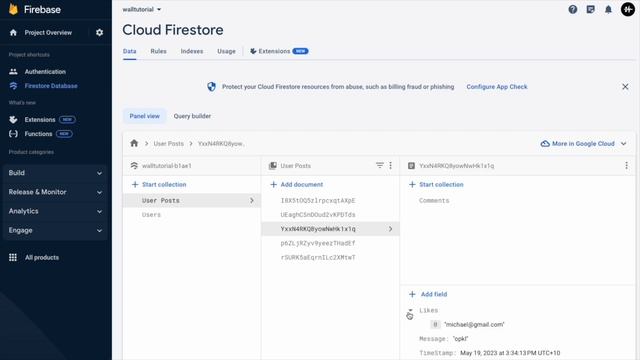The height and width of the screenshot is (360, 640).
Task: Click the chevron on User Posts row
Action: click(252, 200)
